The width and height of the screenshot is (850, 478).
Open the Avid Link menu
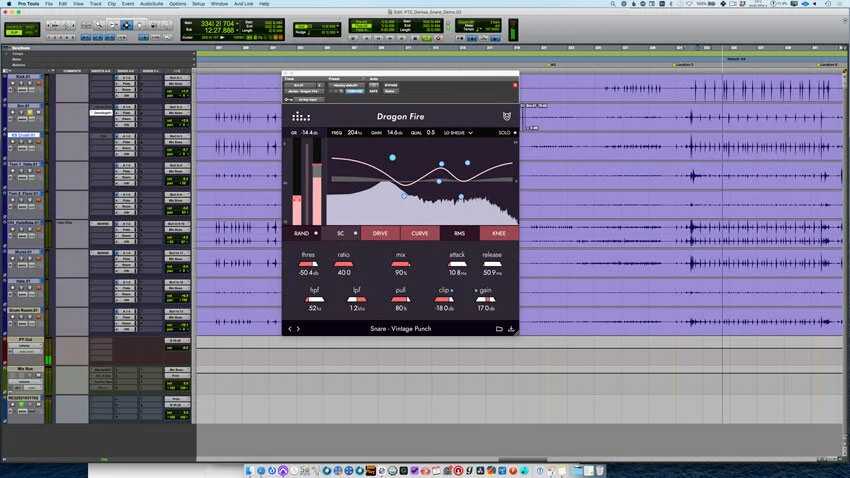point(243,4)
